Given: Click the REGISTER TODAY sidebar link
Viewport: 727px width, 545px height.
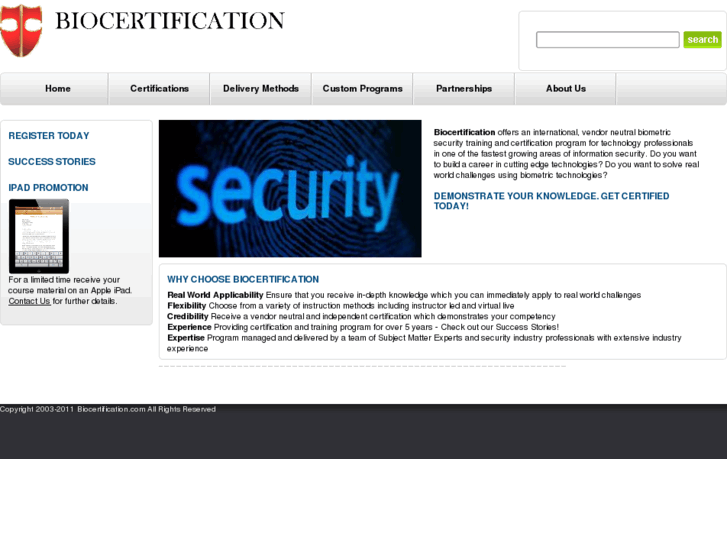Looking at the screenshot, I should click(x=49, y=136).
